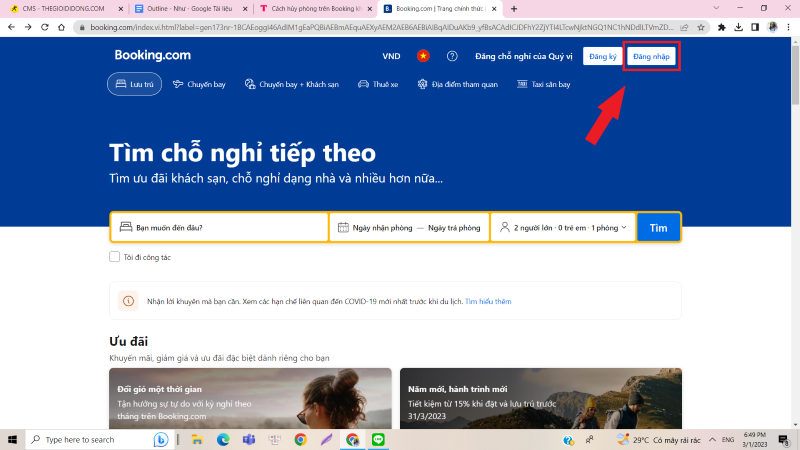Click the Bing icon in the search box

[x=161, y=440]
